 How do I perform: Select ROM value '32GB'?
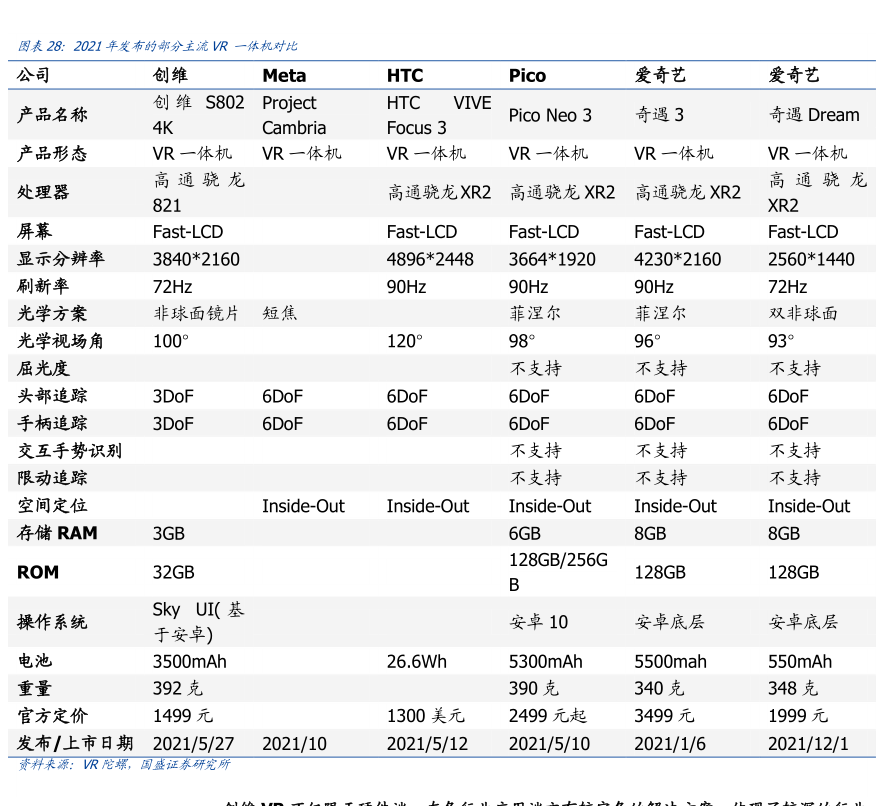click(x=173, y=572)
